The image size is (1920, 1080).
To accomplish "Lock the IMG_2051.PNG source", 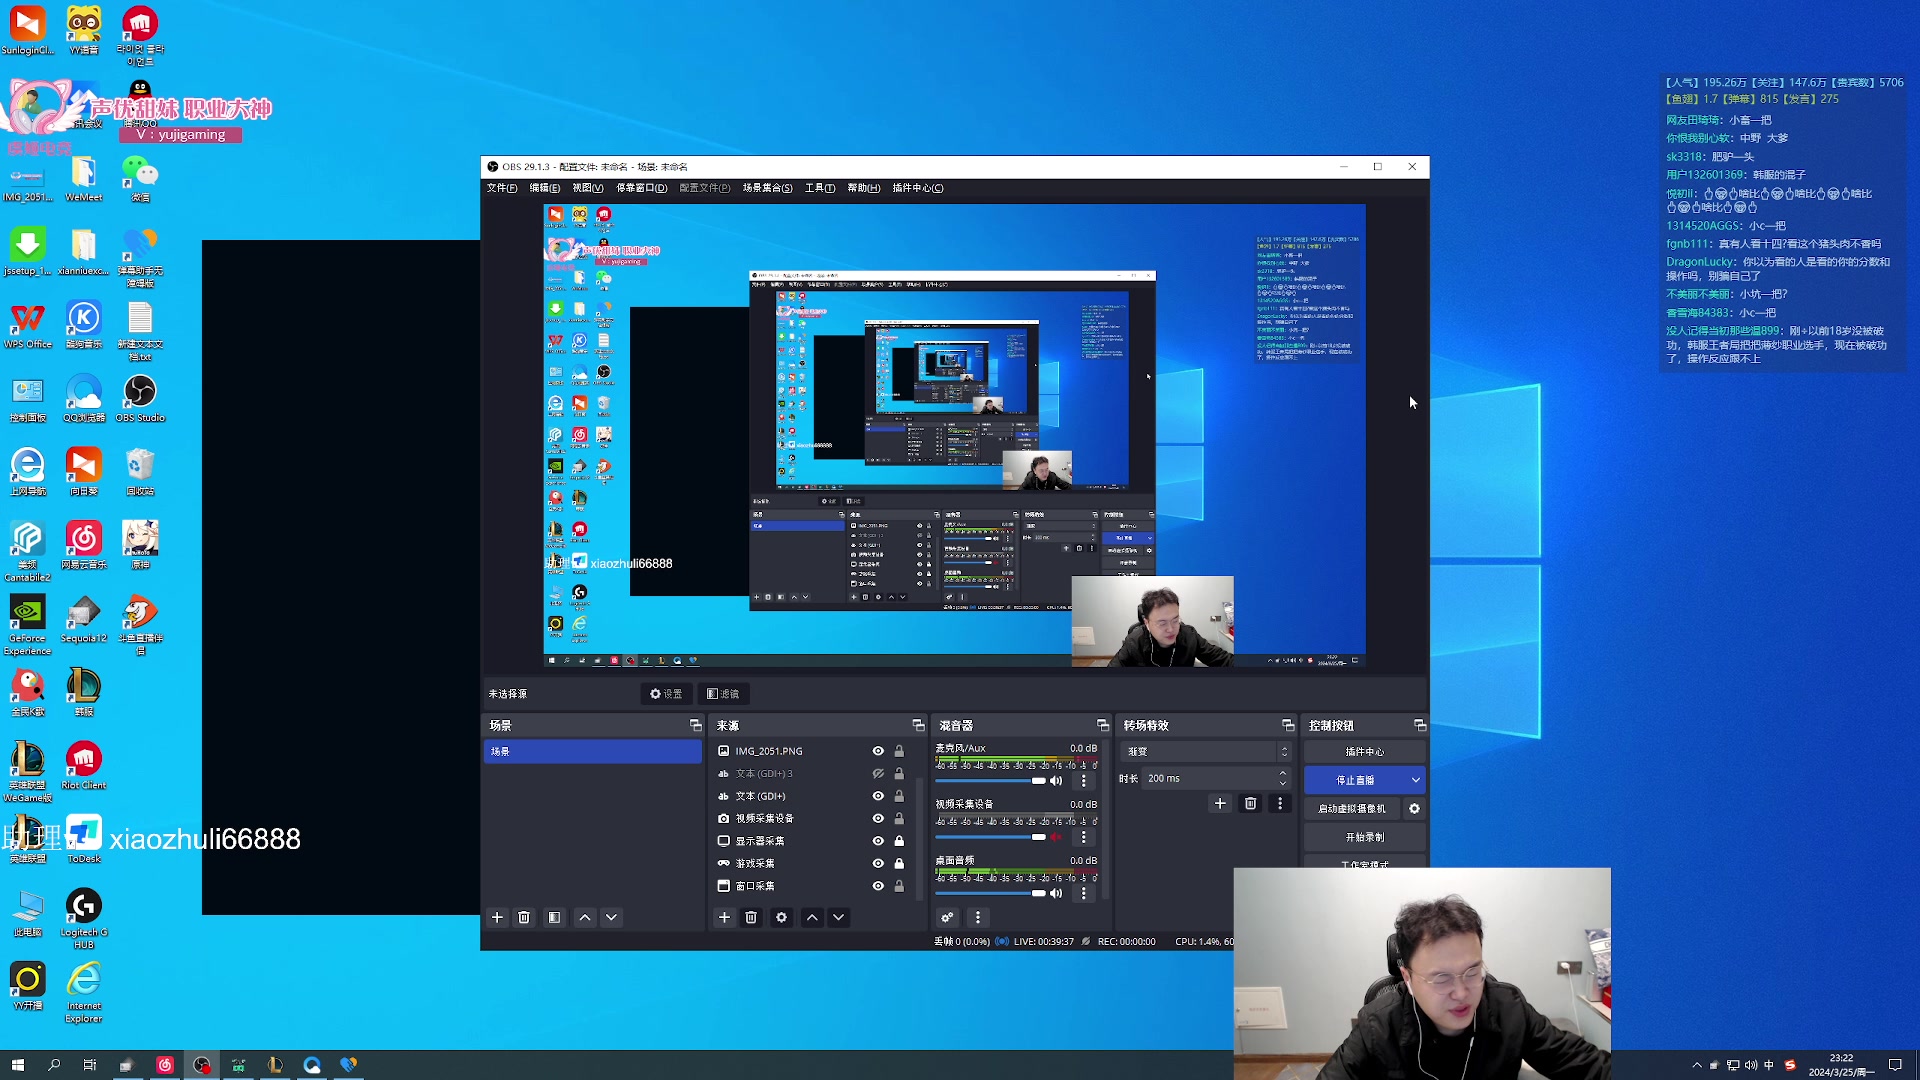I will (899, 751).
